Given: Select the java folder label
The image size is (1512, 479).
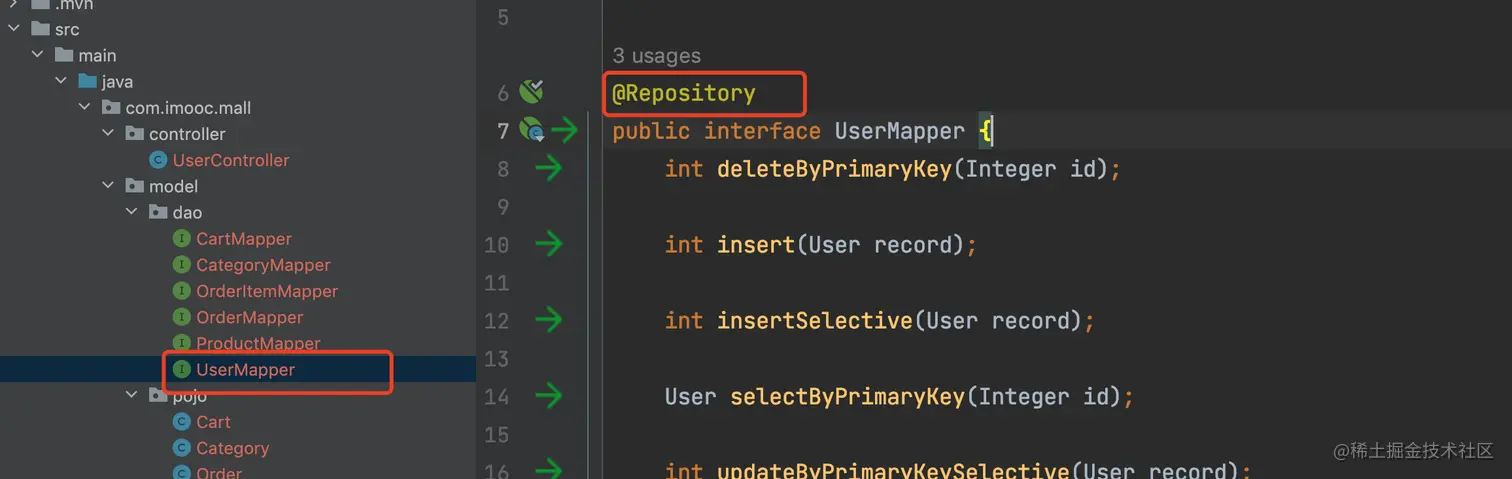Looking at the screenshot, I should 117,81.
